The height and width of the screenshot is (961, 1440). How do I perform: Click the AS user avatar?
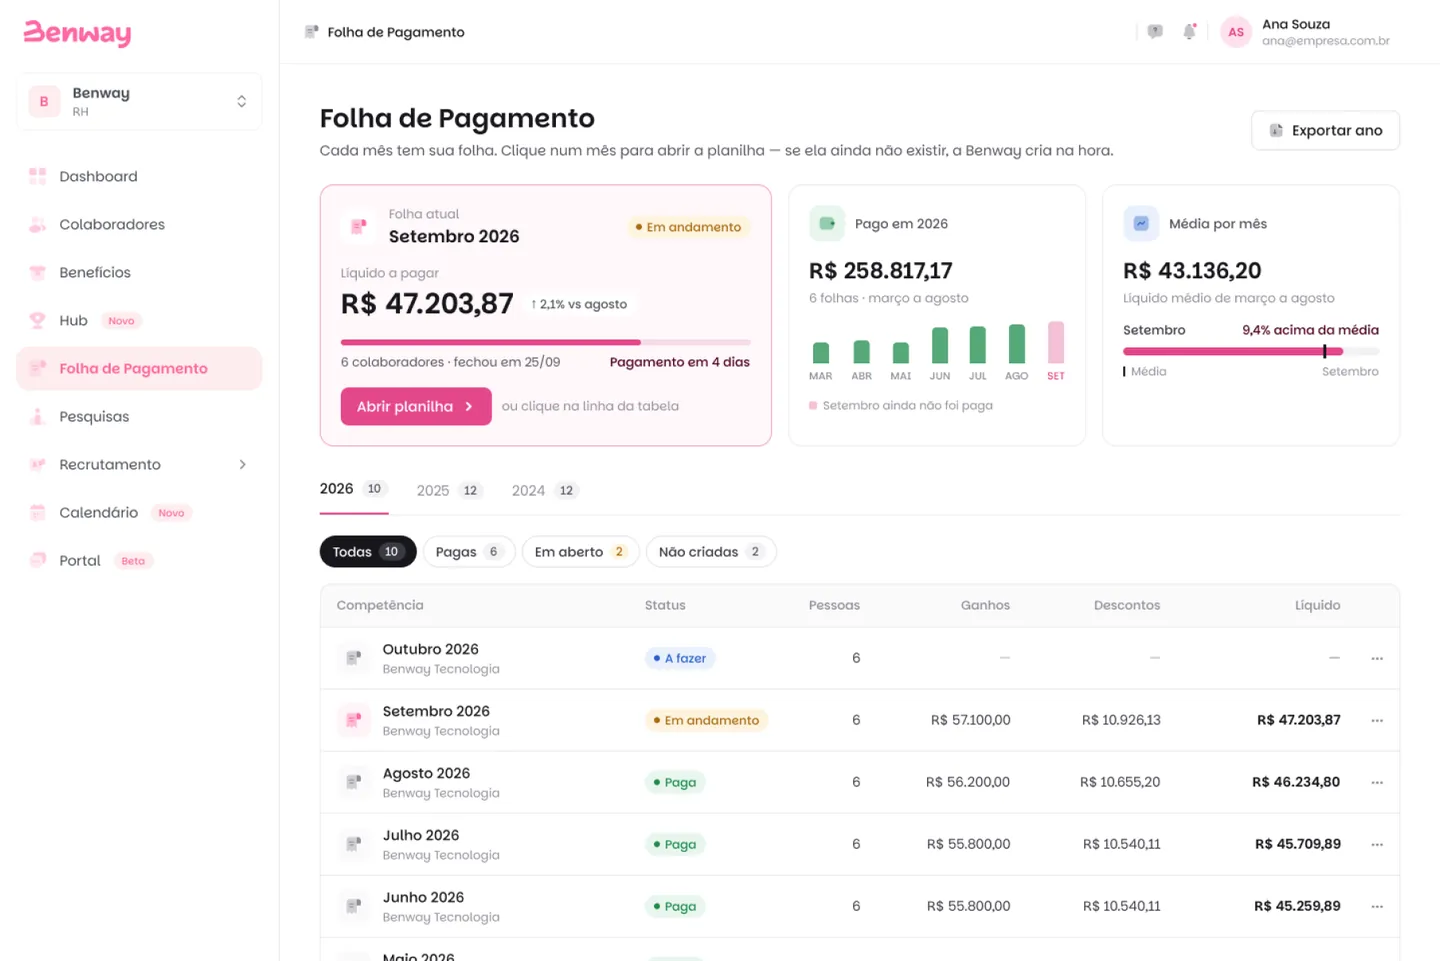[x=1236, y=32]
